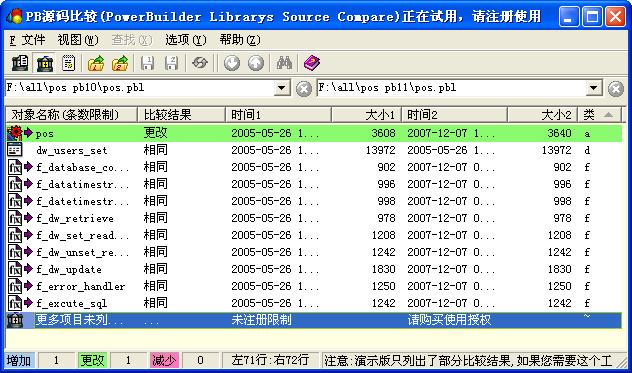This screenshot has height=373, width=632.
Task: Click the application icon beside pos row
Action: pyautogui.click(x=15, y=133)
